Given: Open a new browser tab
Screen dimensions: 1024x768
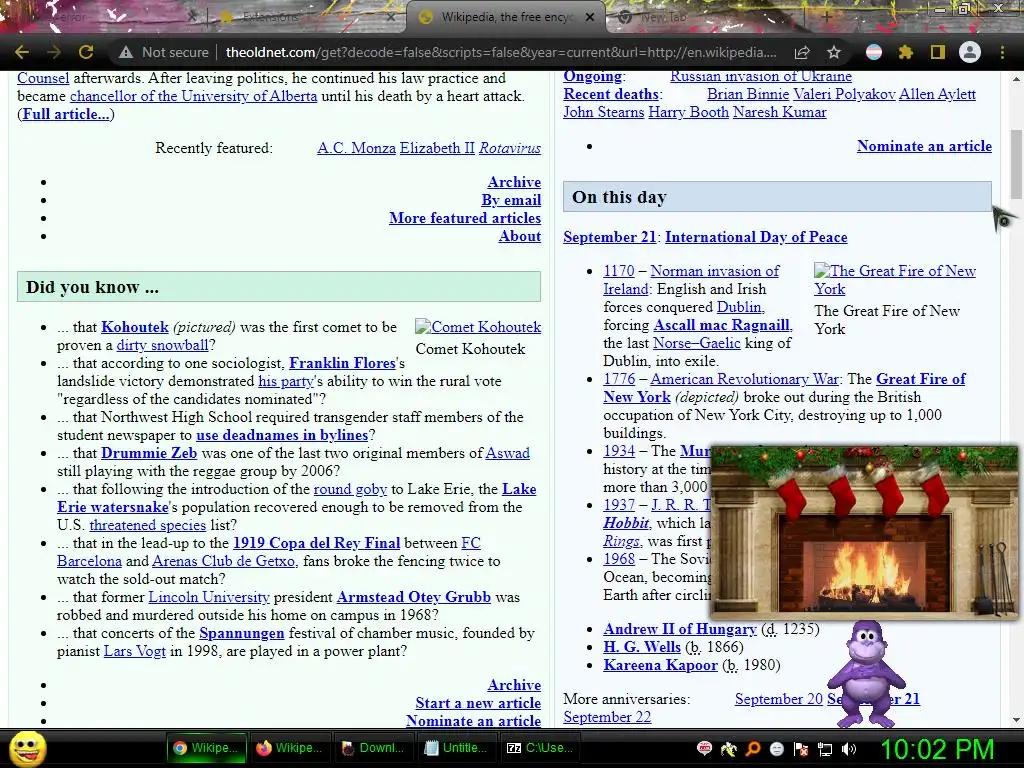Looking at the screenshot, I should click(825, 17).
